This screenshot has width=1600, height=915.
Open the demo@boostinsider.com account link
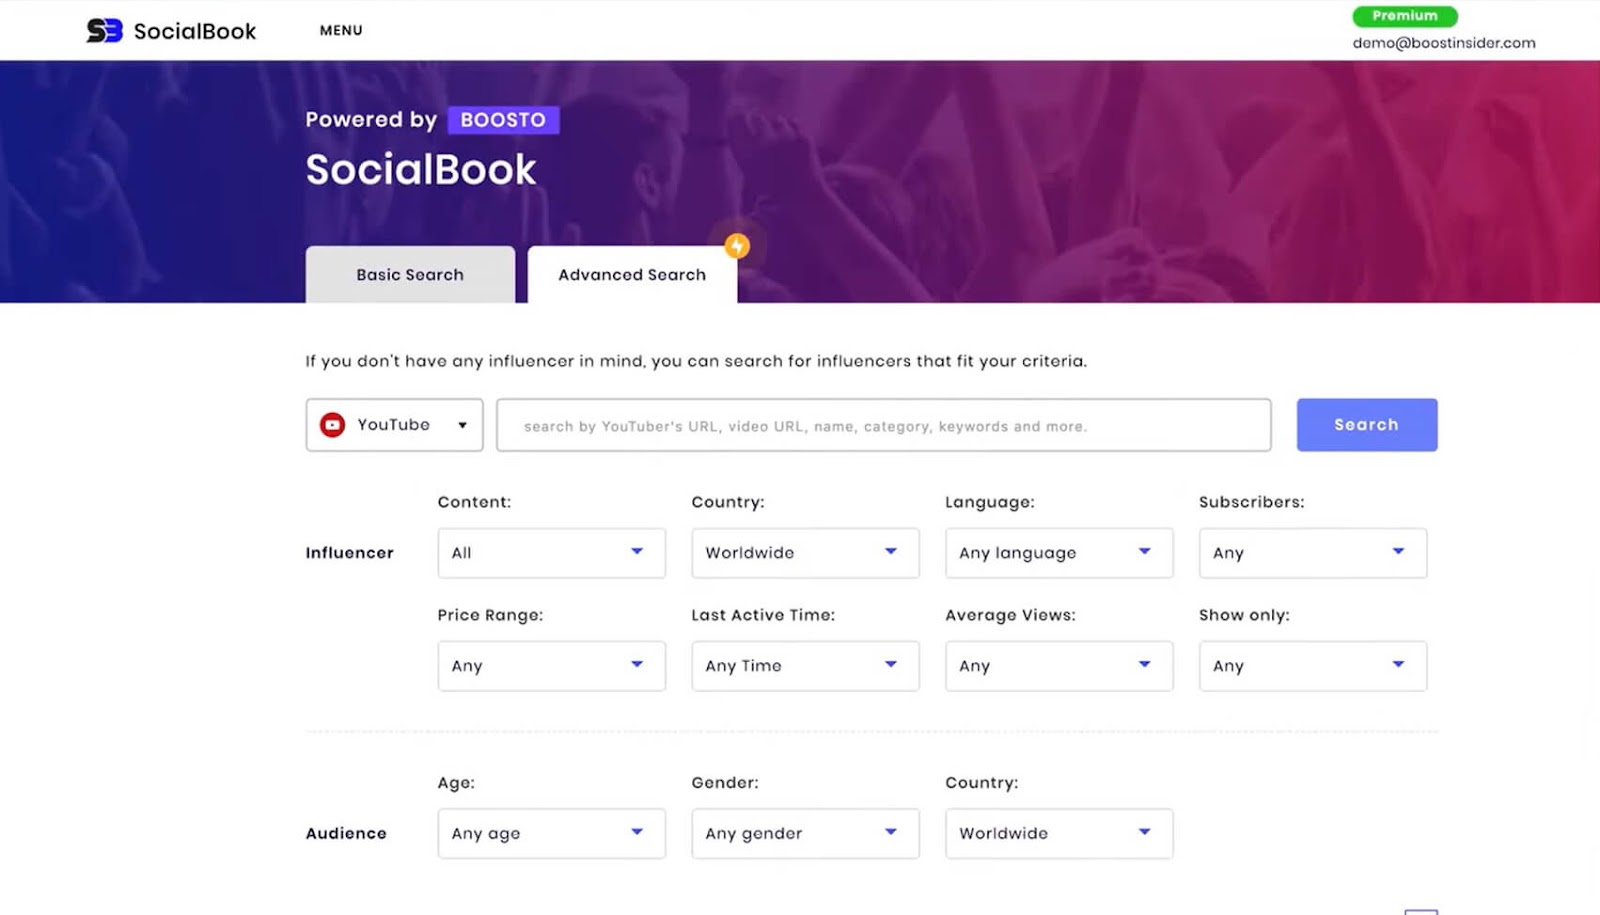pos(1444,43)
